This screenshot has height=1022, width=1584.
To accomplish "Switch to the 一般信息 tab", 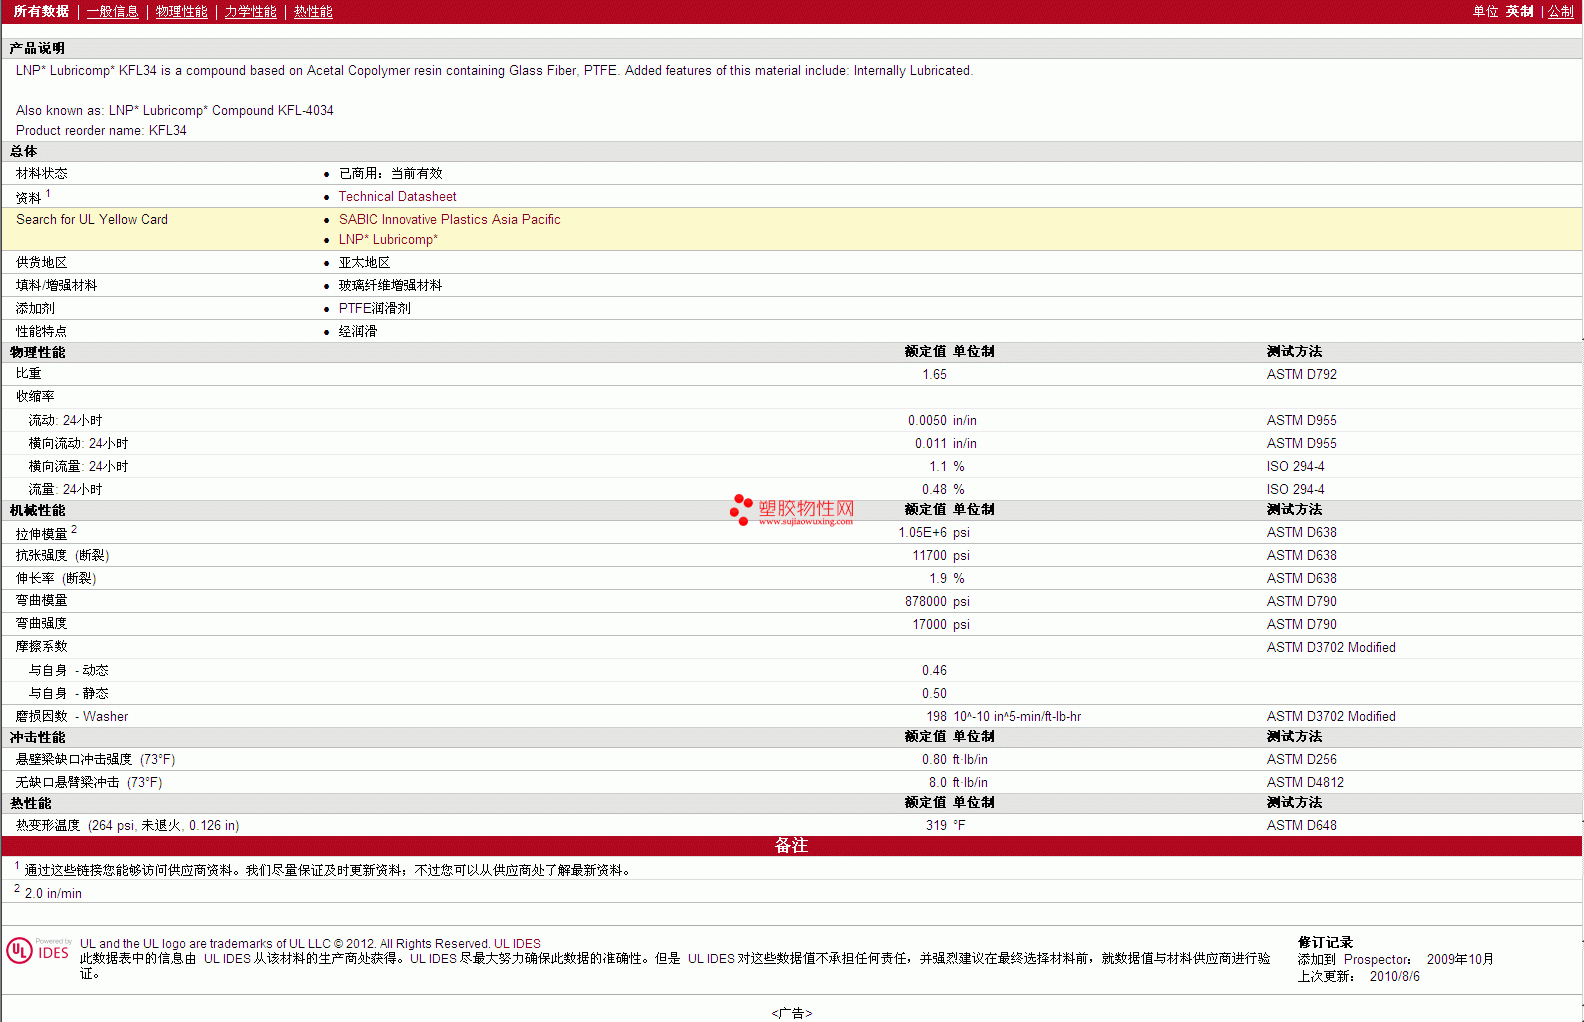I will (112, 12).
